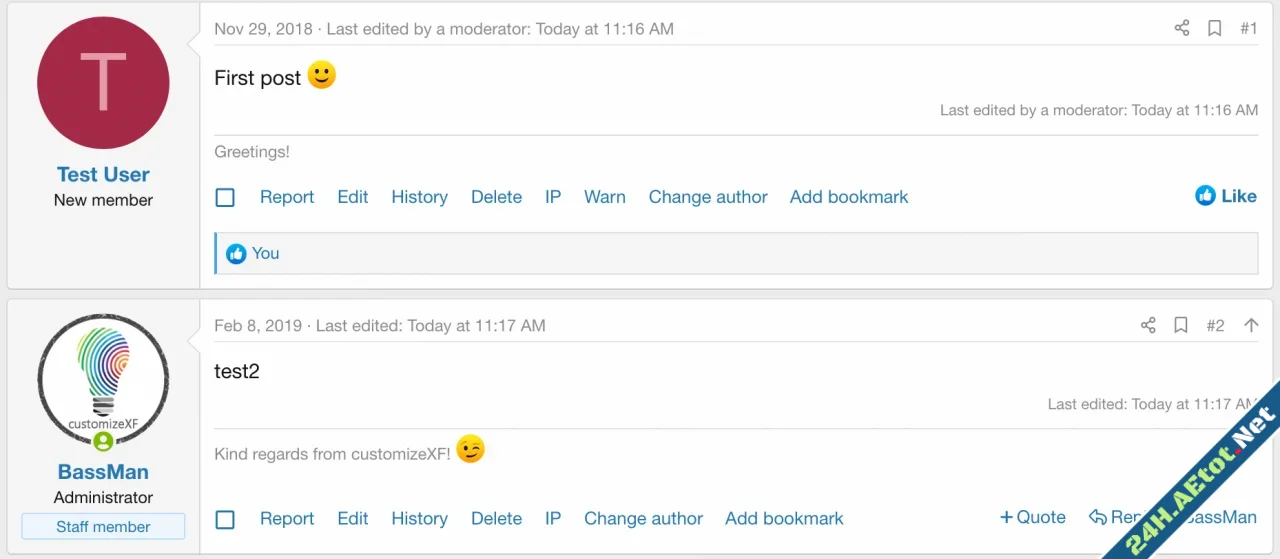Click the thumbs-up icon beside "You"

(x=236, y=254)
